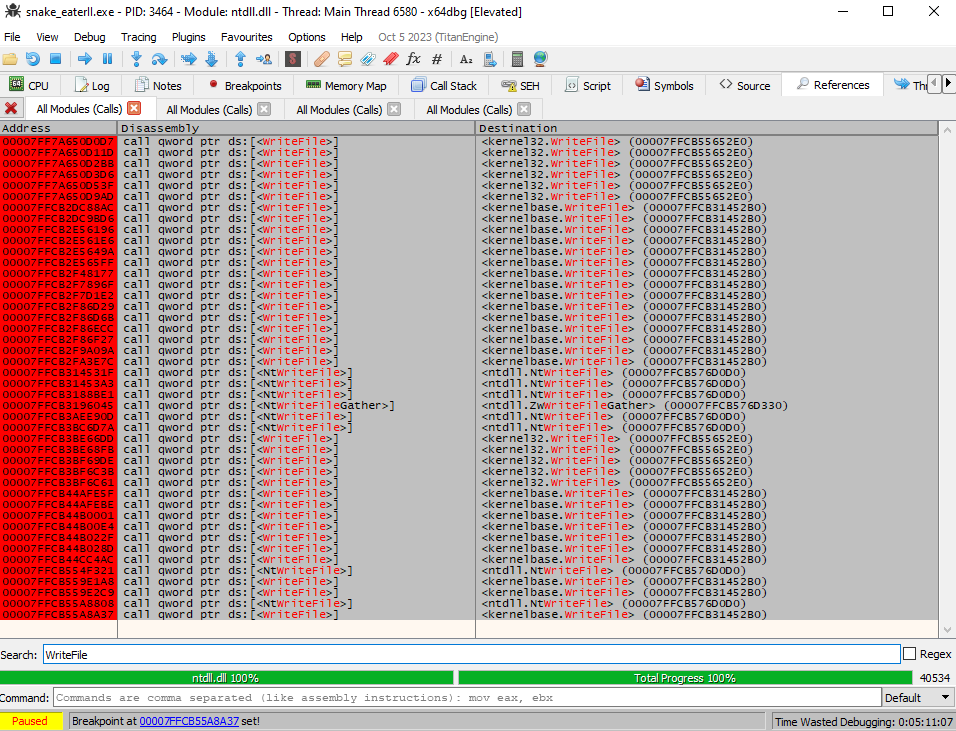Open the Plugins menu

(188, 37)
